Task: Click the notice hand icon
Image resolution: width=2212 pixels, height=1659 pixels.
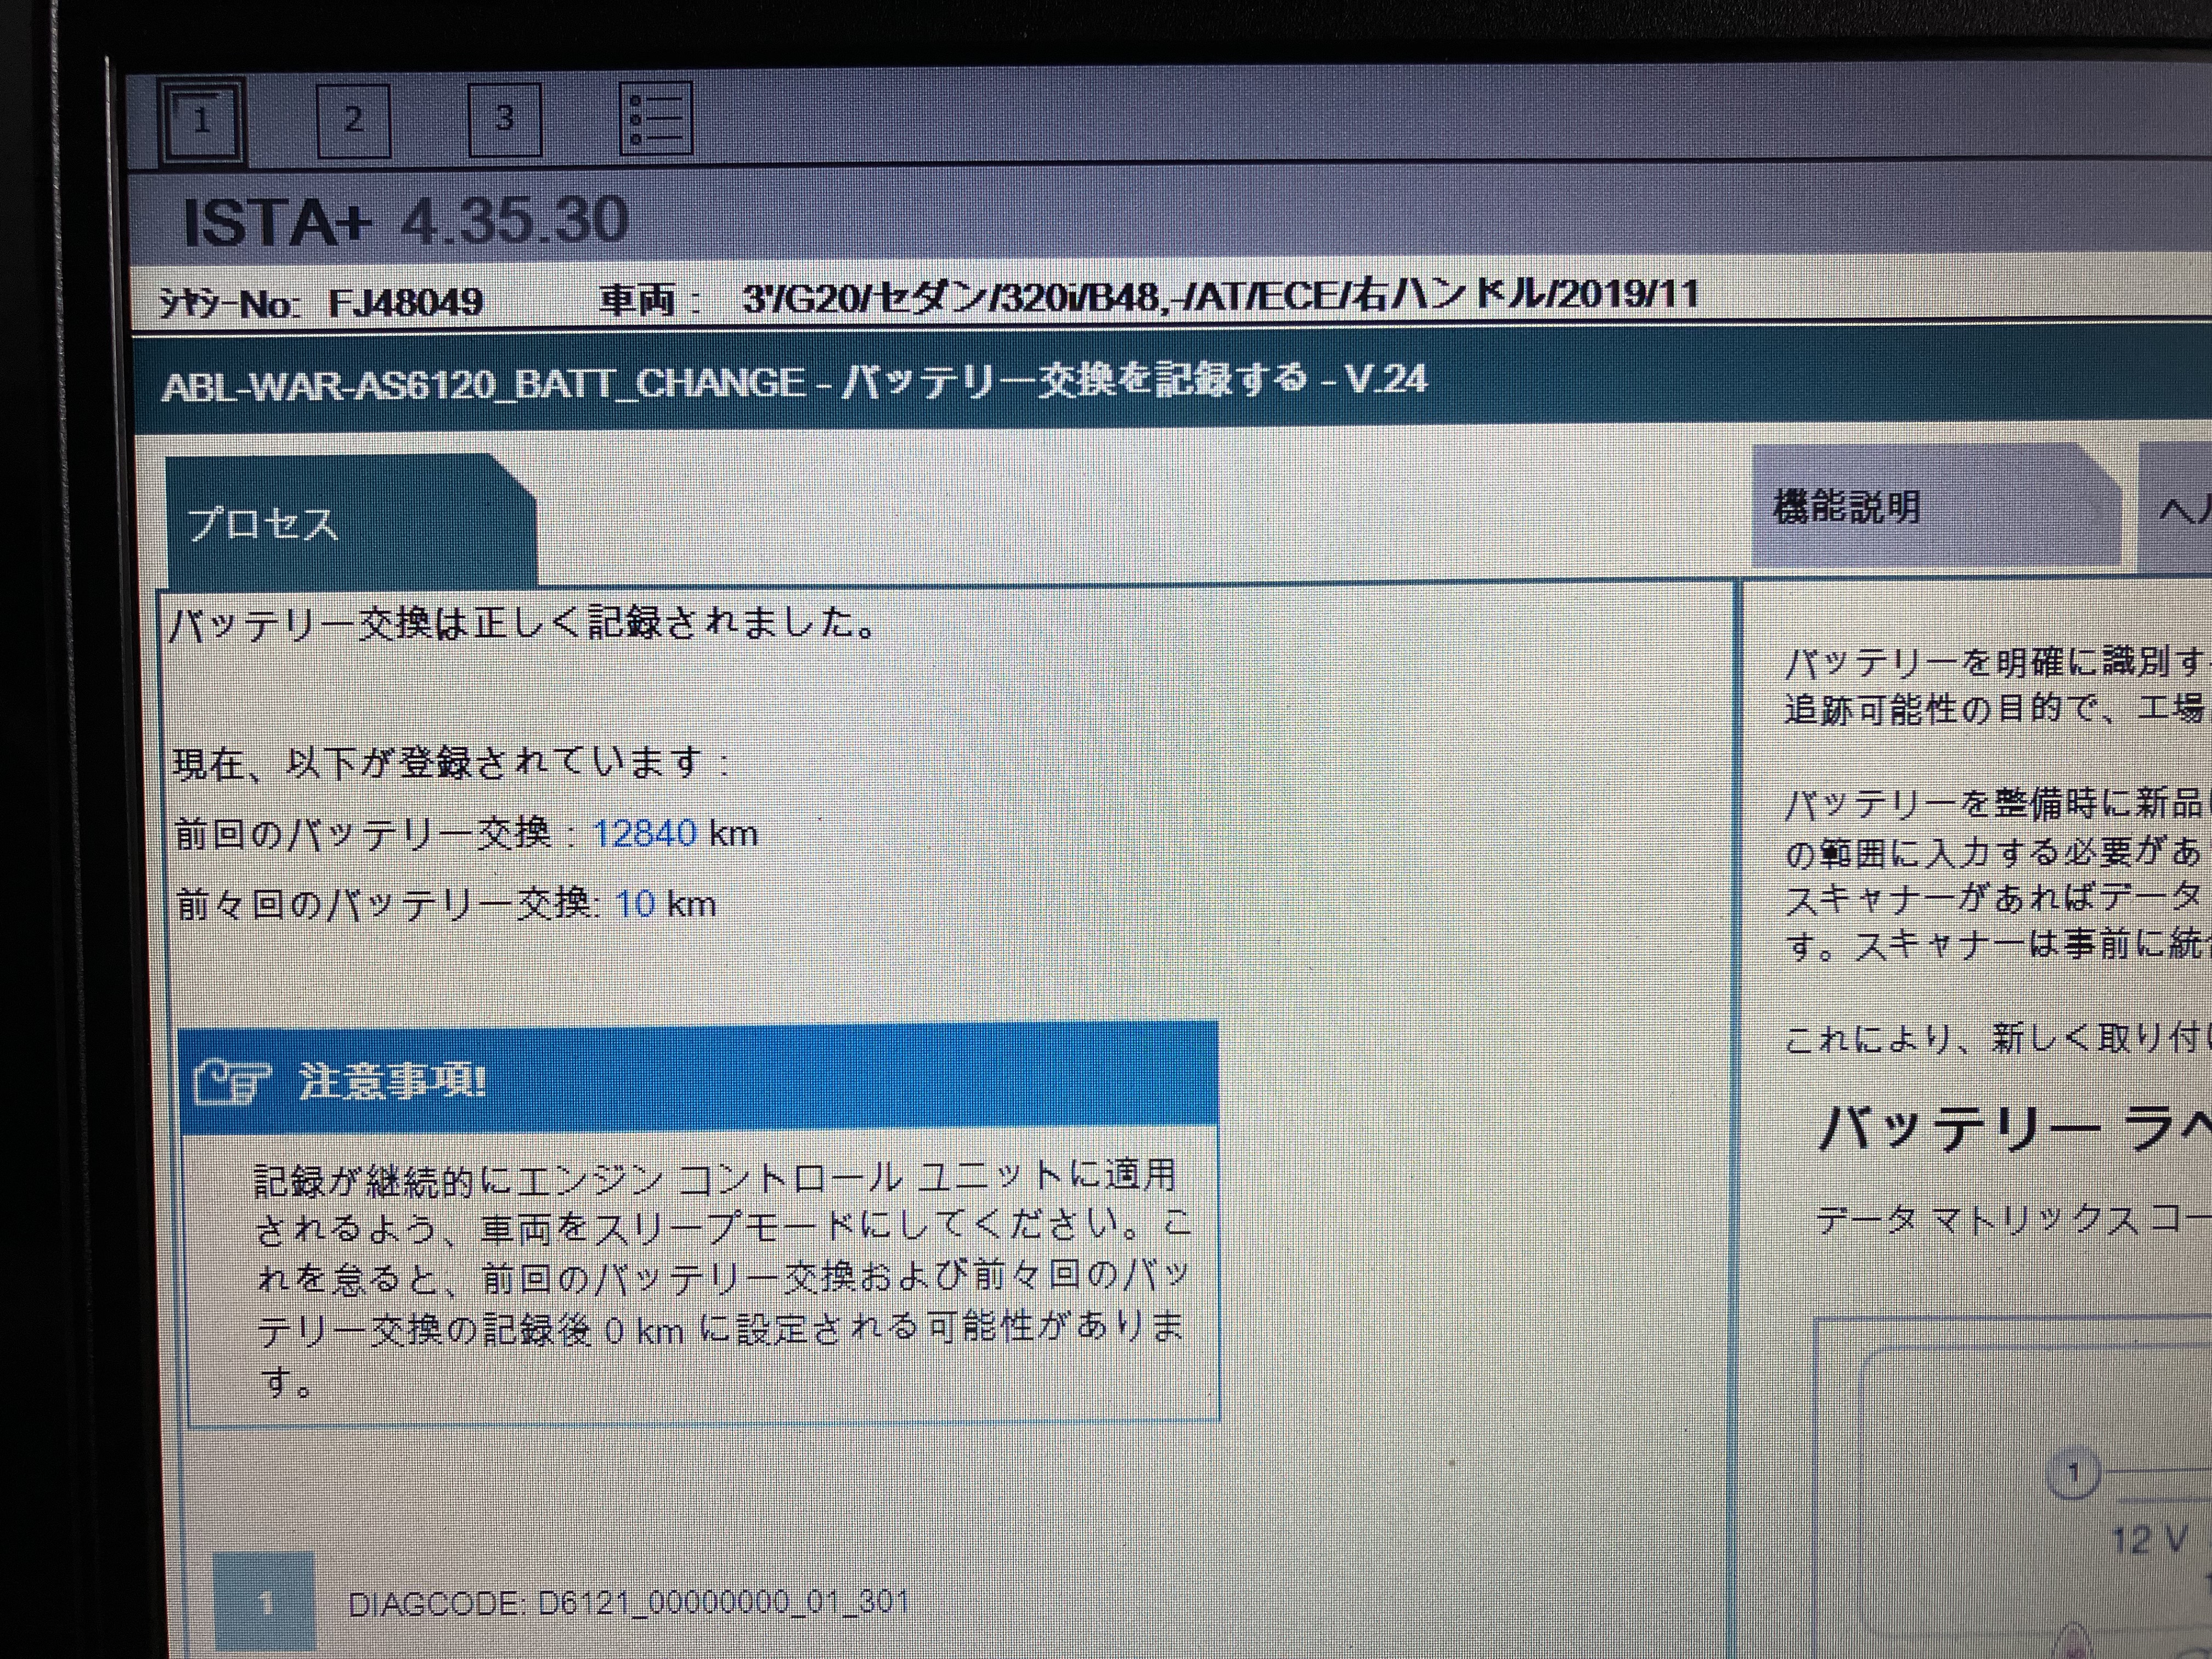Action: (x=232, y=1082)
